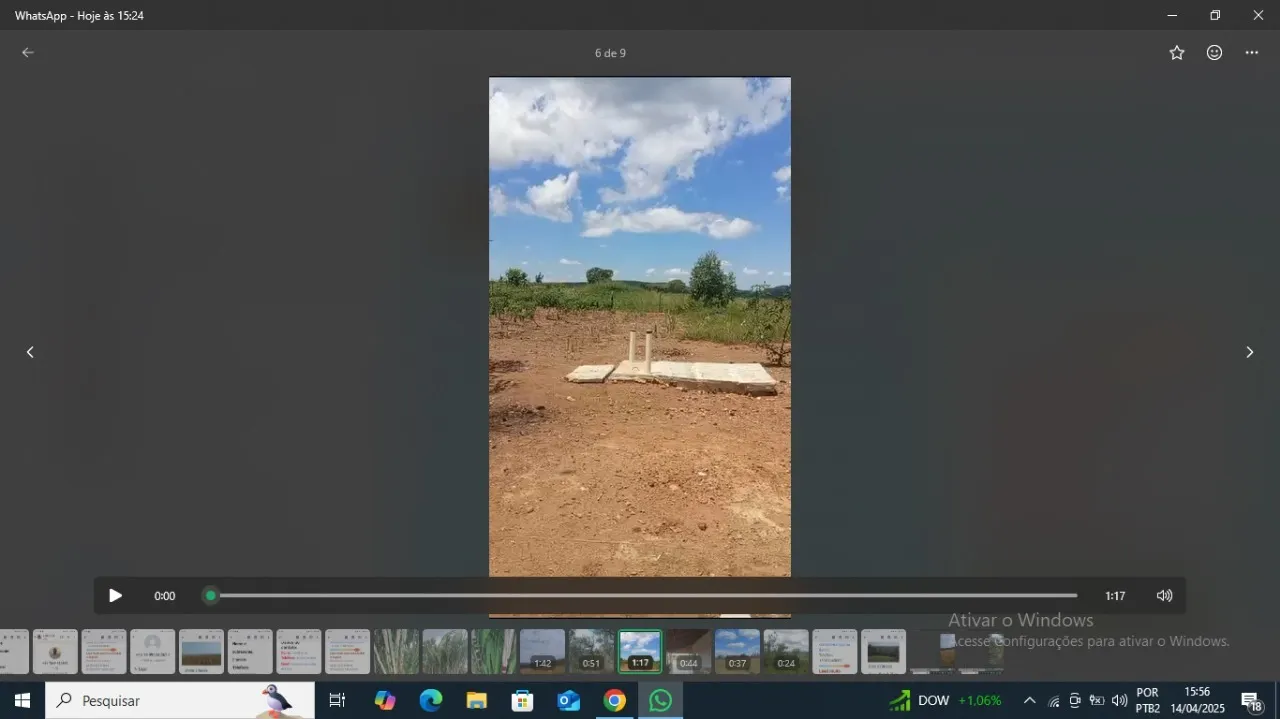Expand hidden system tray icons
Viewport: 1280px width, 719px height.
click(1029, 700)
